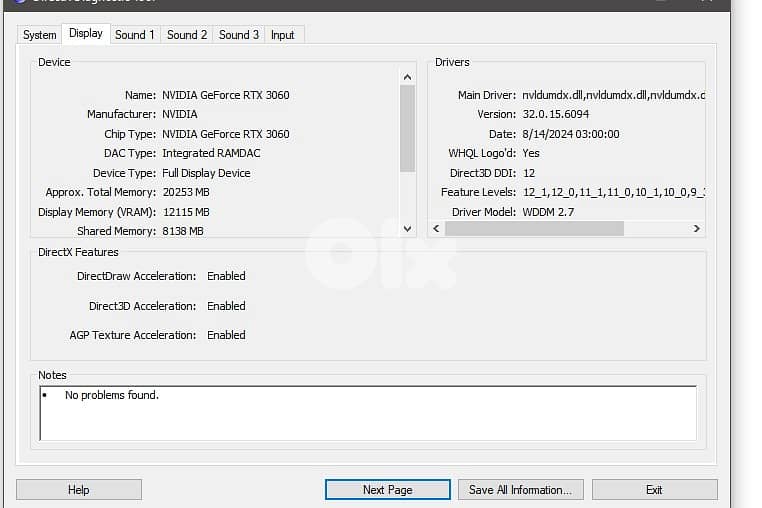Click Drivers panel scroll left arrow
Screen dimensions: 762x508
point(436,228)
